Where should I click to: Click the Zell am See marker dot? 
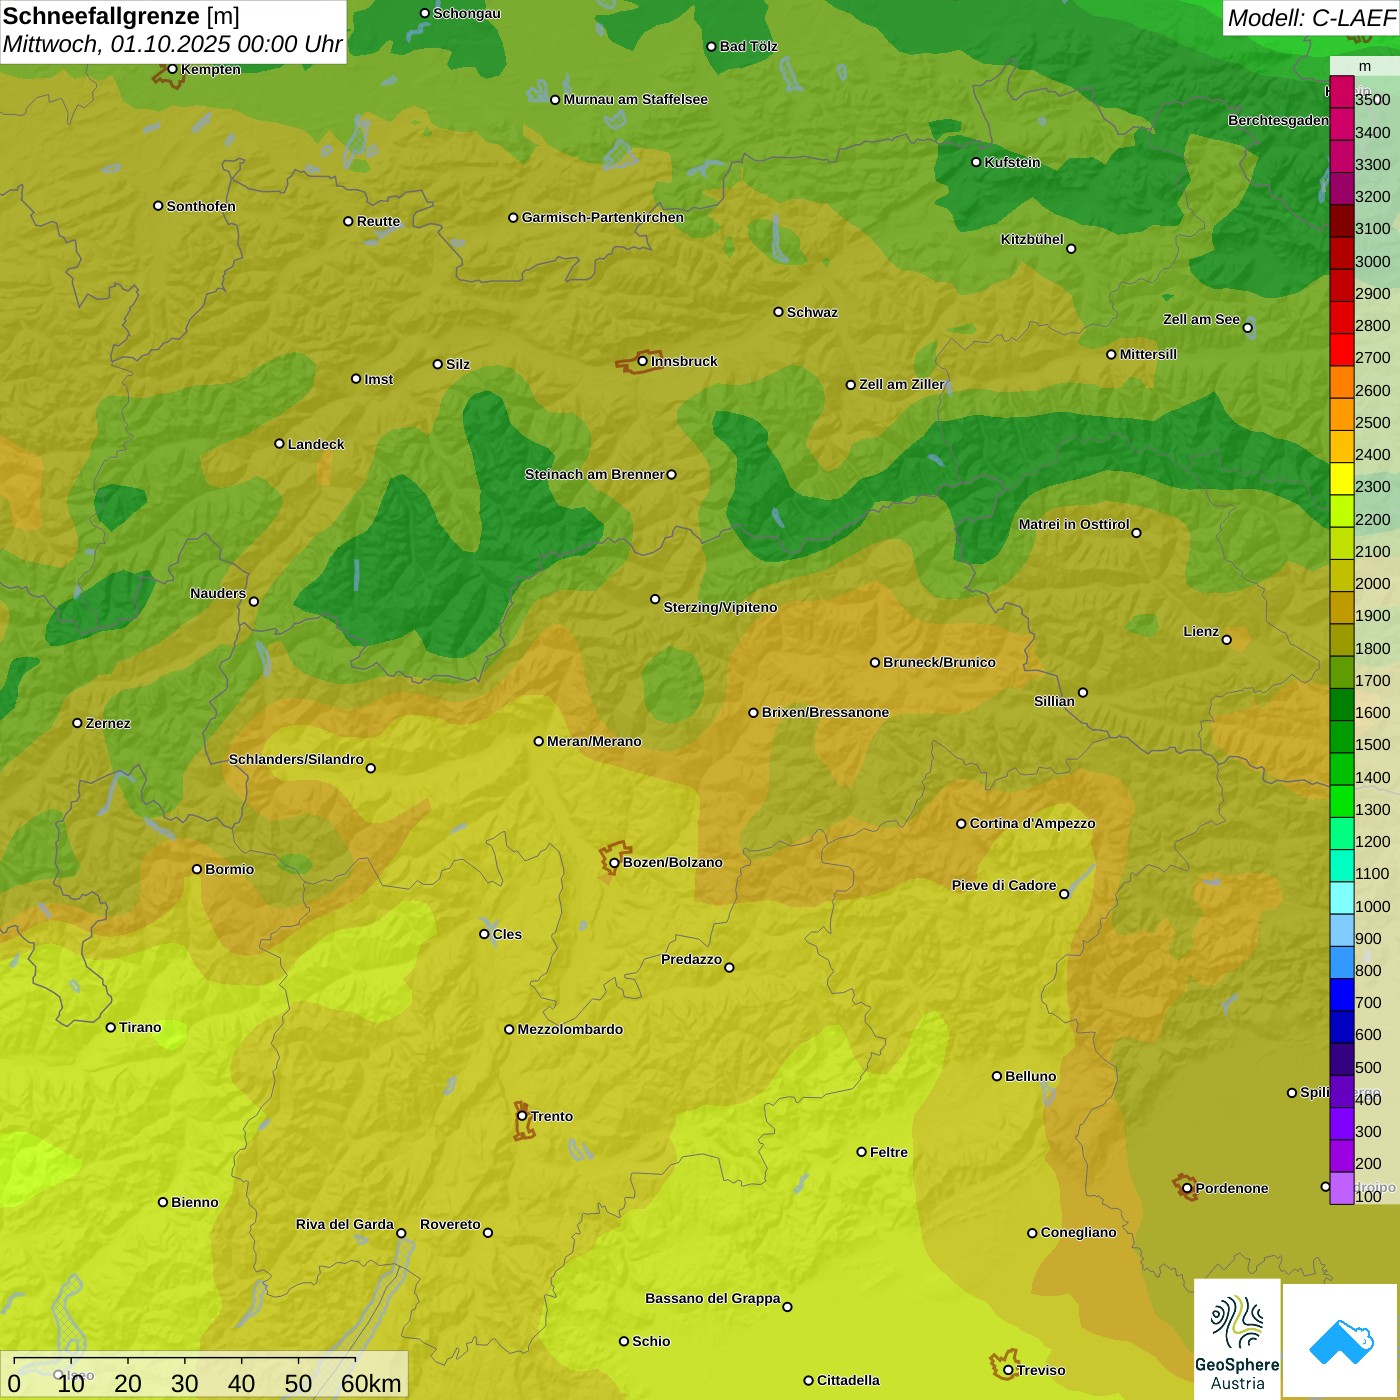pyautogui.click(x=1247, y=327)
